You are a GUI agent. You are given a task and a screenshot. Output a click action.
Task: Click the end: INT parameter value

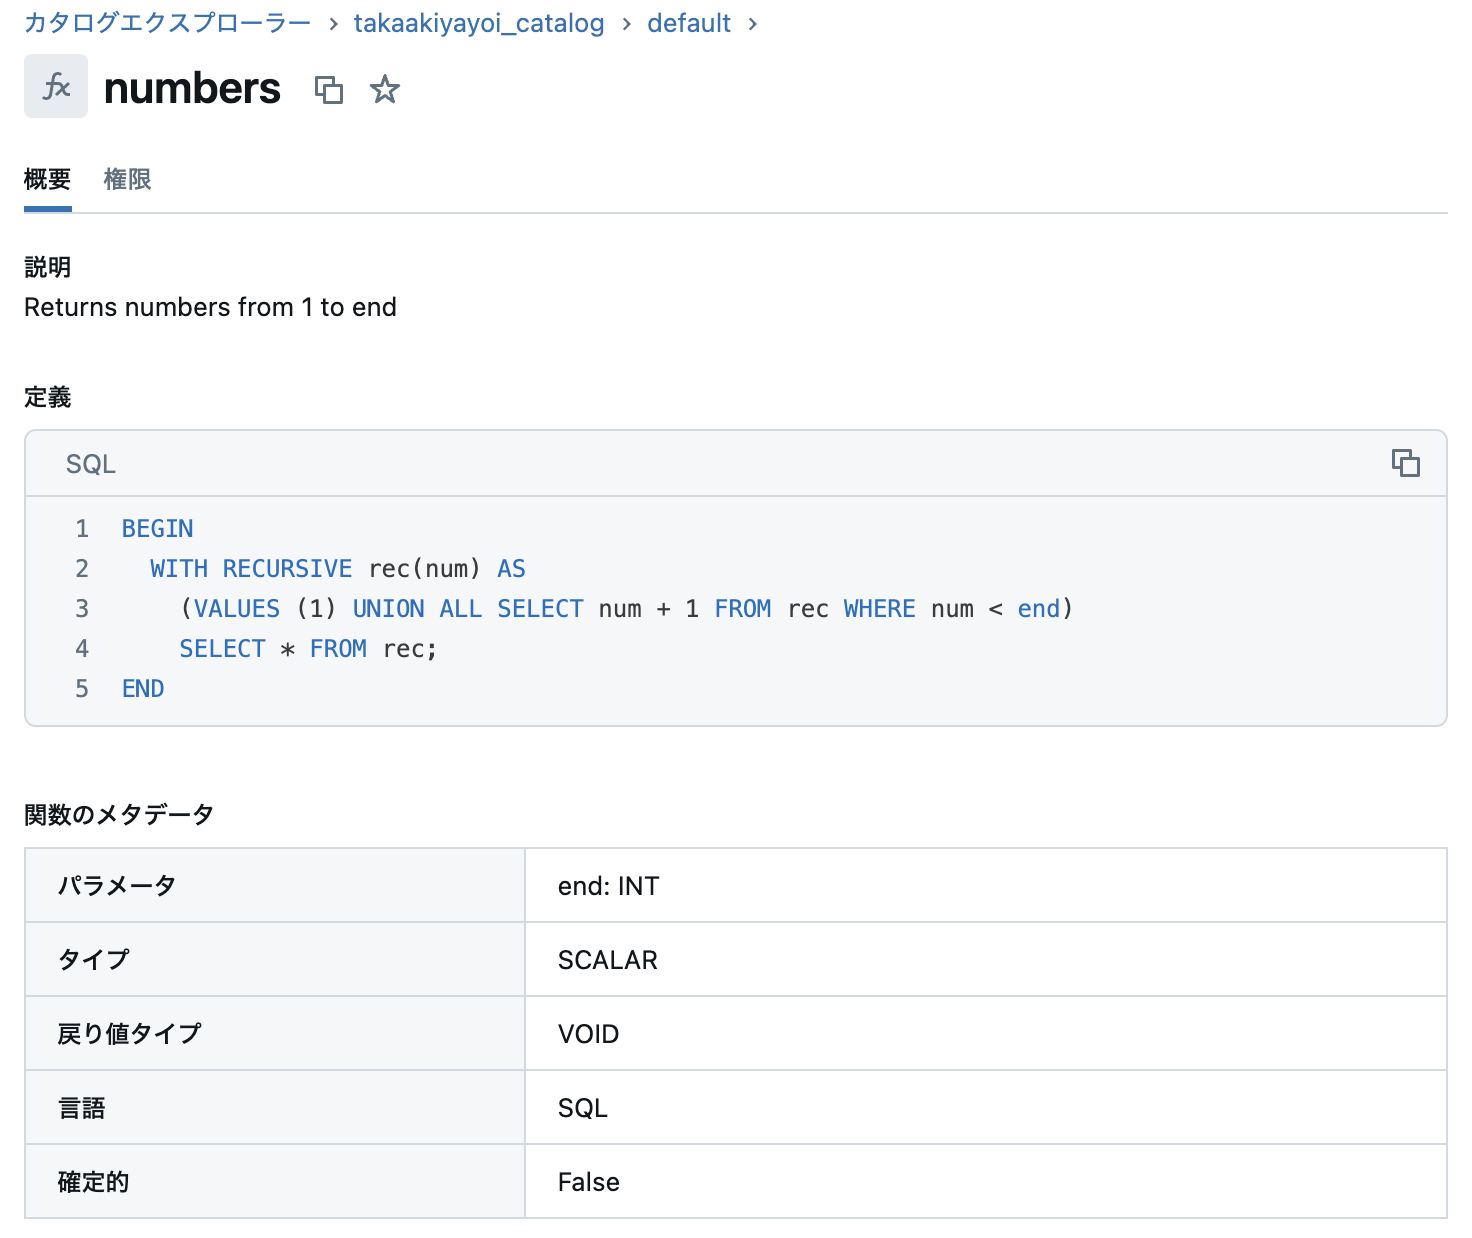[x=608, y=886]
